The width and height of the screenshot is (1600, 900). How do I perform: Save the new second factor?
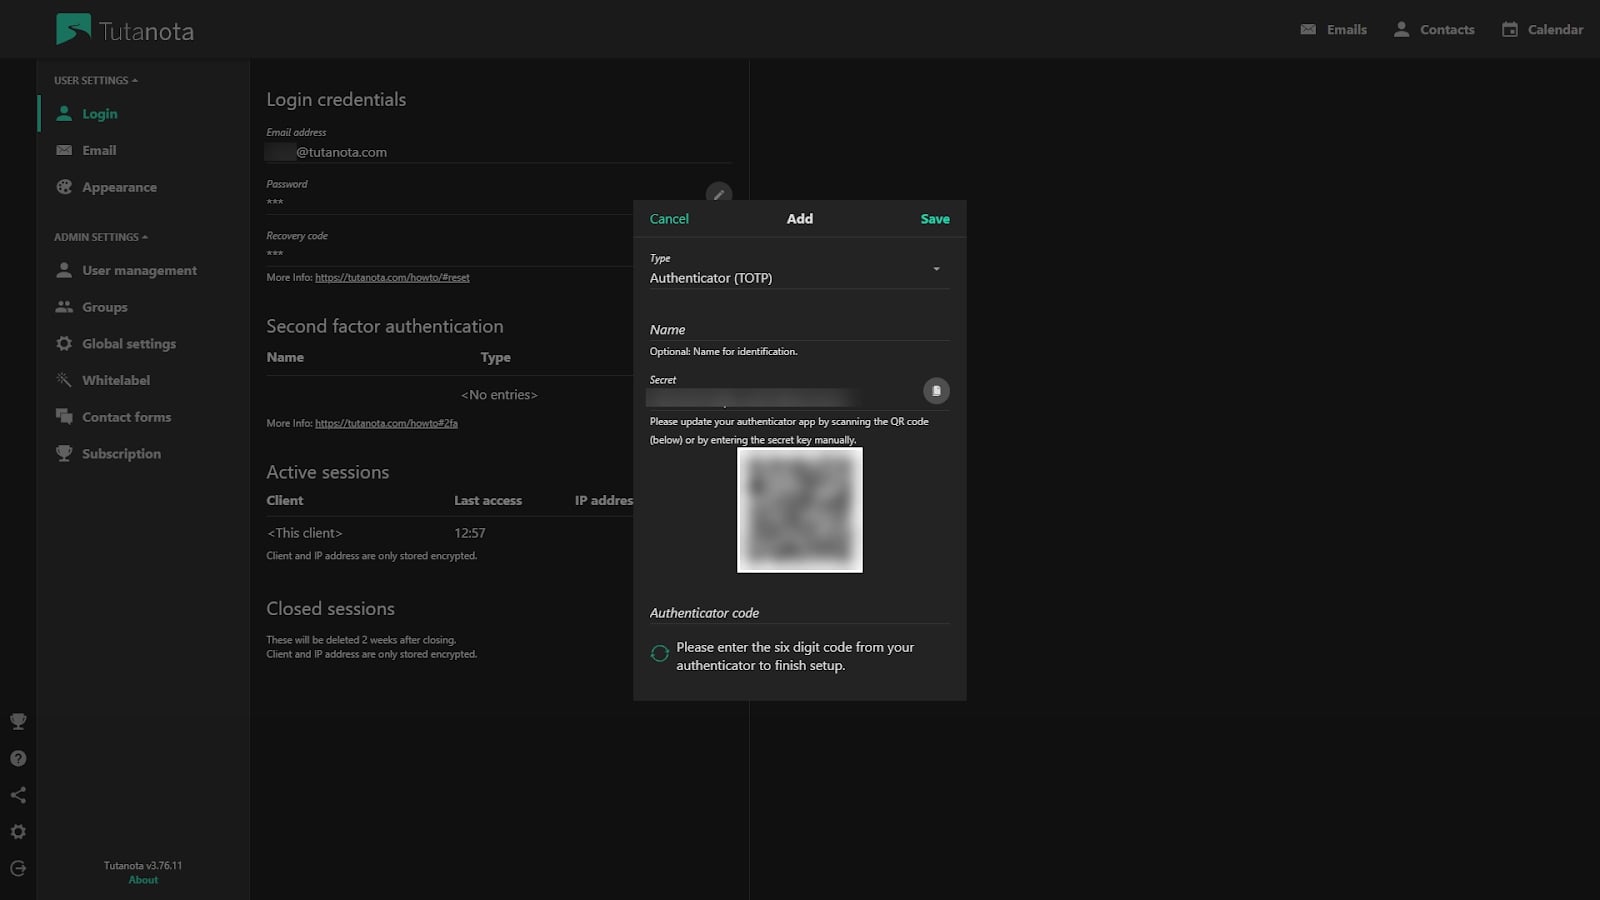click(x=934, y=218)
